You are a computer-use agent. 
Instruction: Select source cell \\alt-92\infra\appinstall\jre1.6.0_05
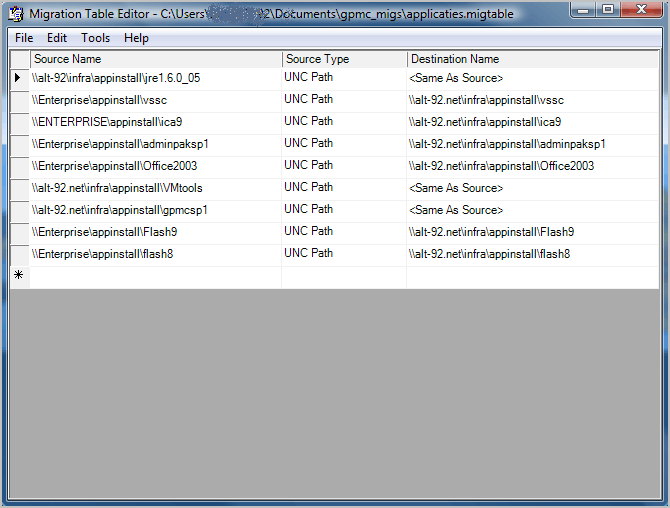point(156,79)
